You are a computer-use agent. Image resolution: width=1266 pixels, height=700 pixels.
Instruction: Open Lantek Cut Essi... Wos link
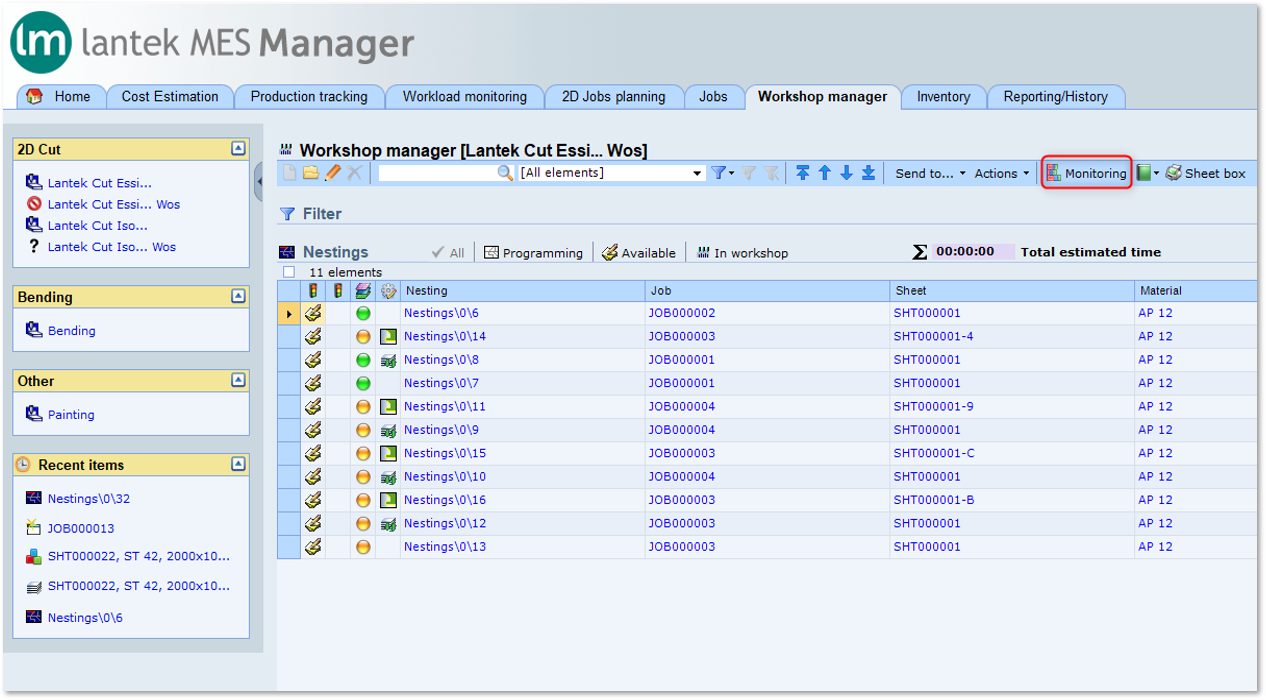pyautogui.click(x=114, y=204)
